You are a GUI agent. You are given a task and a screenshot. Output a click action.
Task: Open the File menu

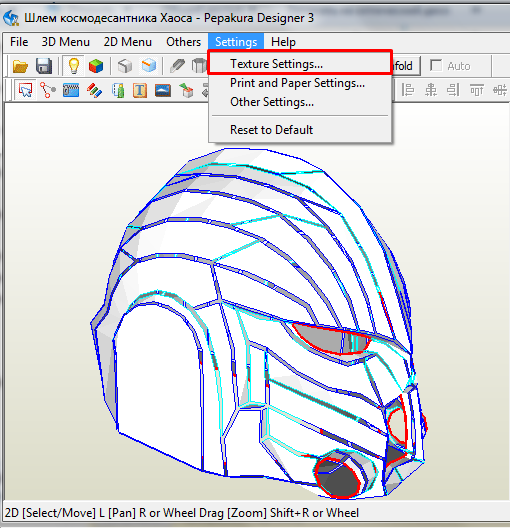[19, 42]
